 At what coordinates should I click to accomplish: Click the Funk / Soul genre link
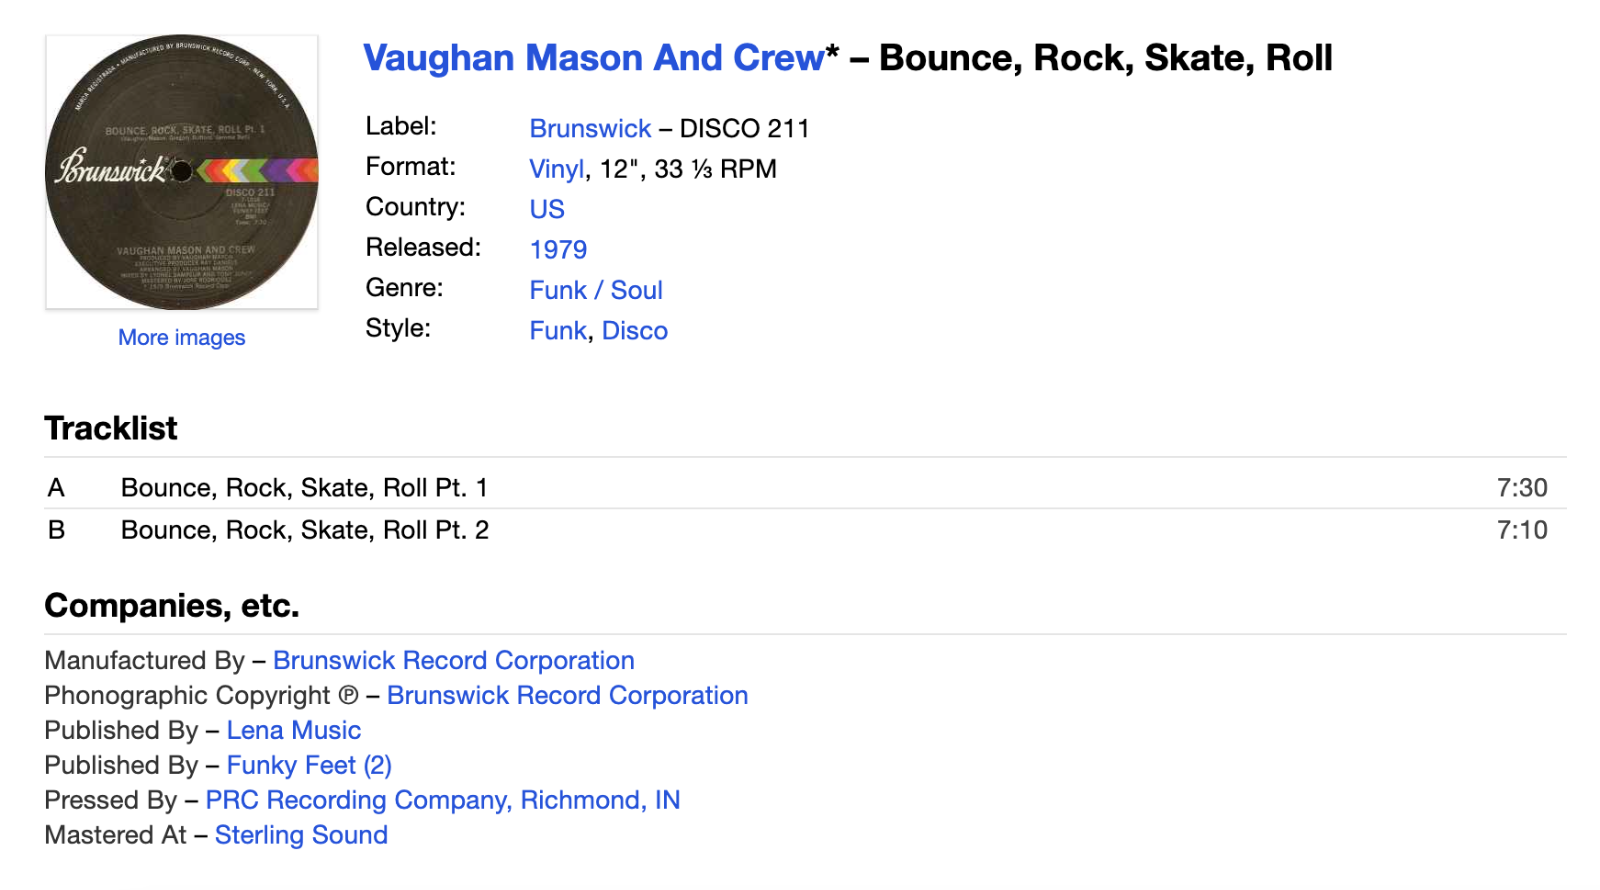click(x=596, y=290)
